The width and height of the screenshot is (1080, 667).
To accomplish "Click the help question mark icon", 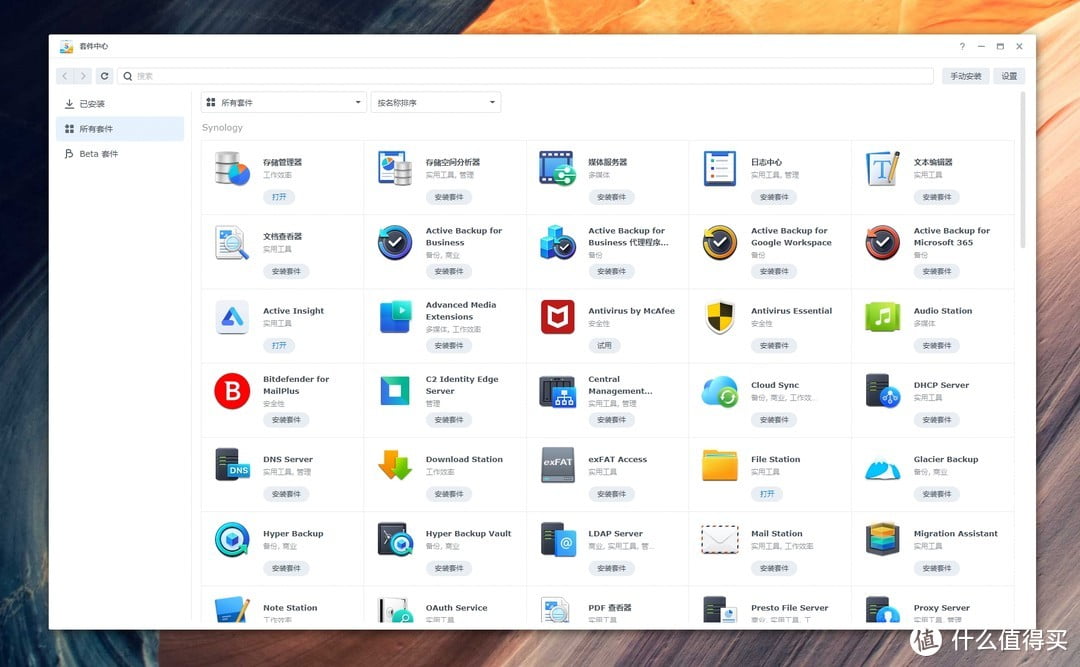I will tap(962, 47).
